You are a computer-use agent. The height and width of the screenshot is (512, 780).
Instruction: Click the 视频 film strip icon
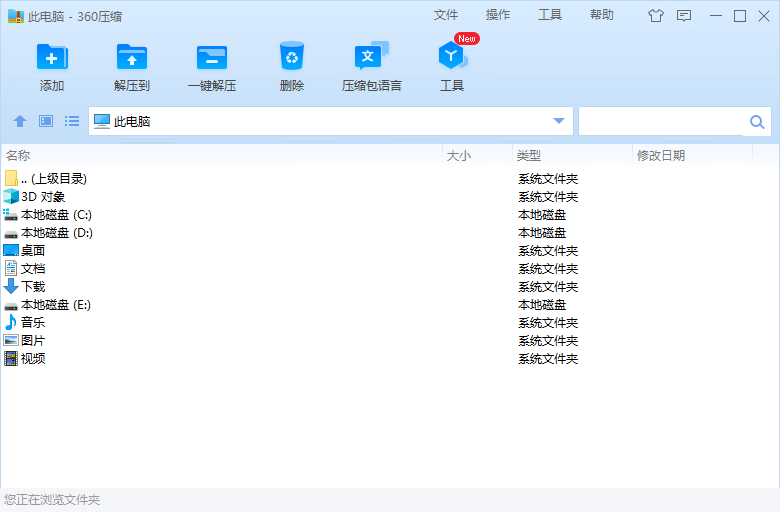pyautogui.click(x=11, y=358)
